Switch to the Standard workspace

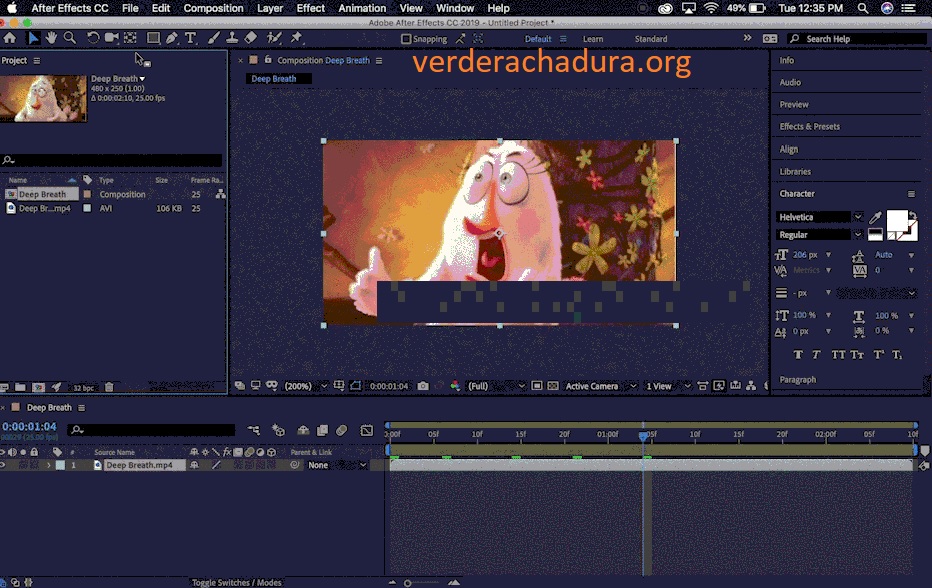651,39
